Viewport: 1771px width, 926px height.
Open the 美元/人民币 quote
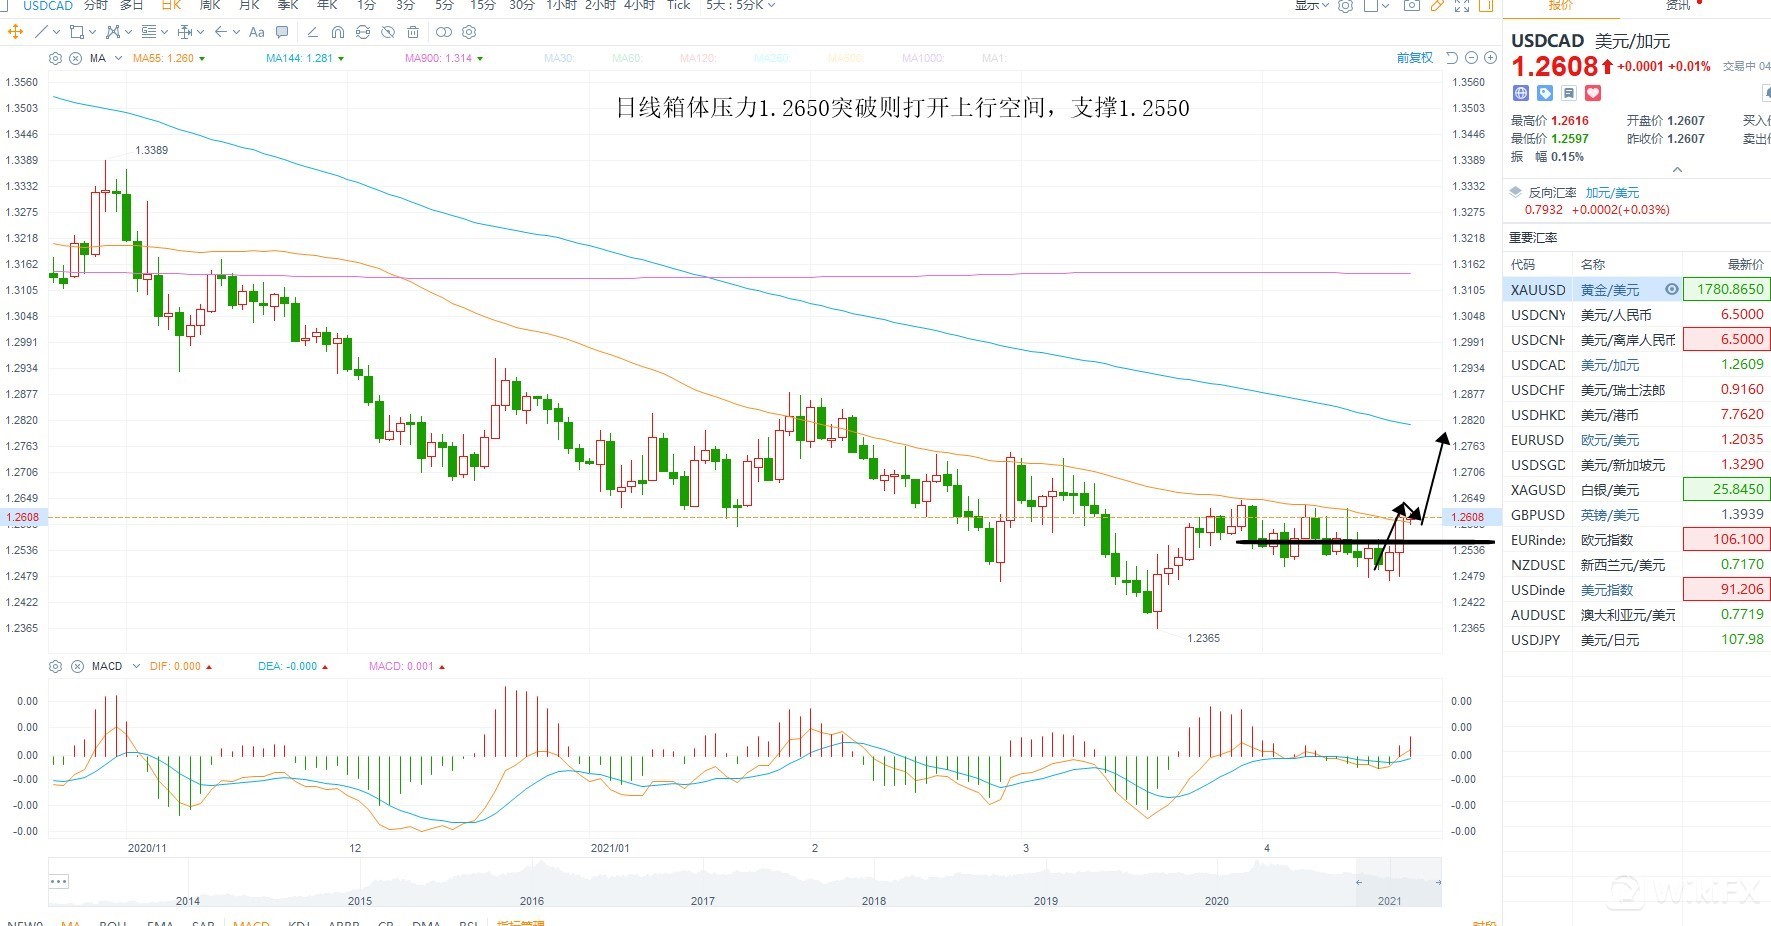[x=1616, y=315]
